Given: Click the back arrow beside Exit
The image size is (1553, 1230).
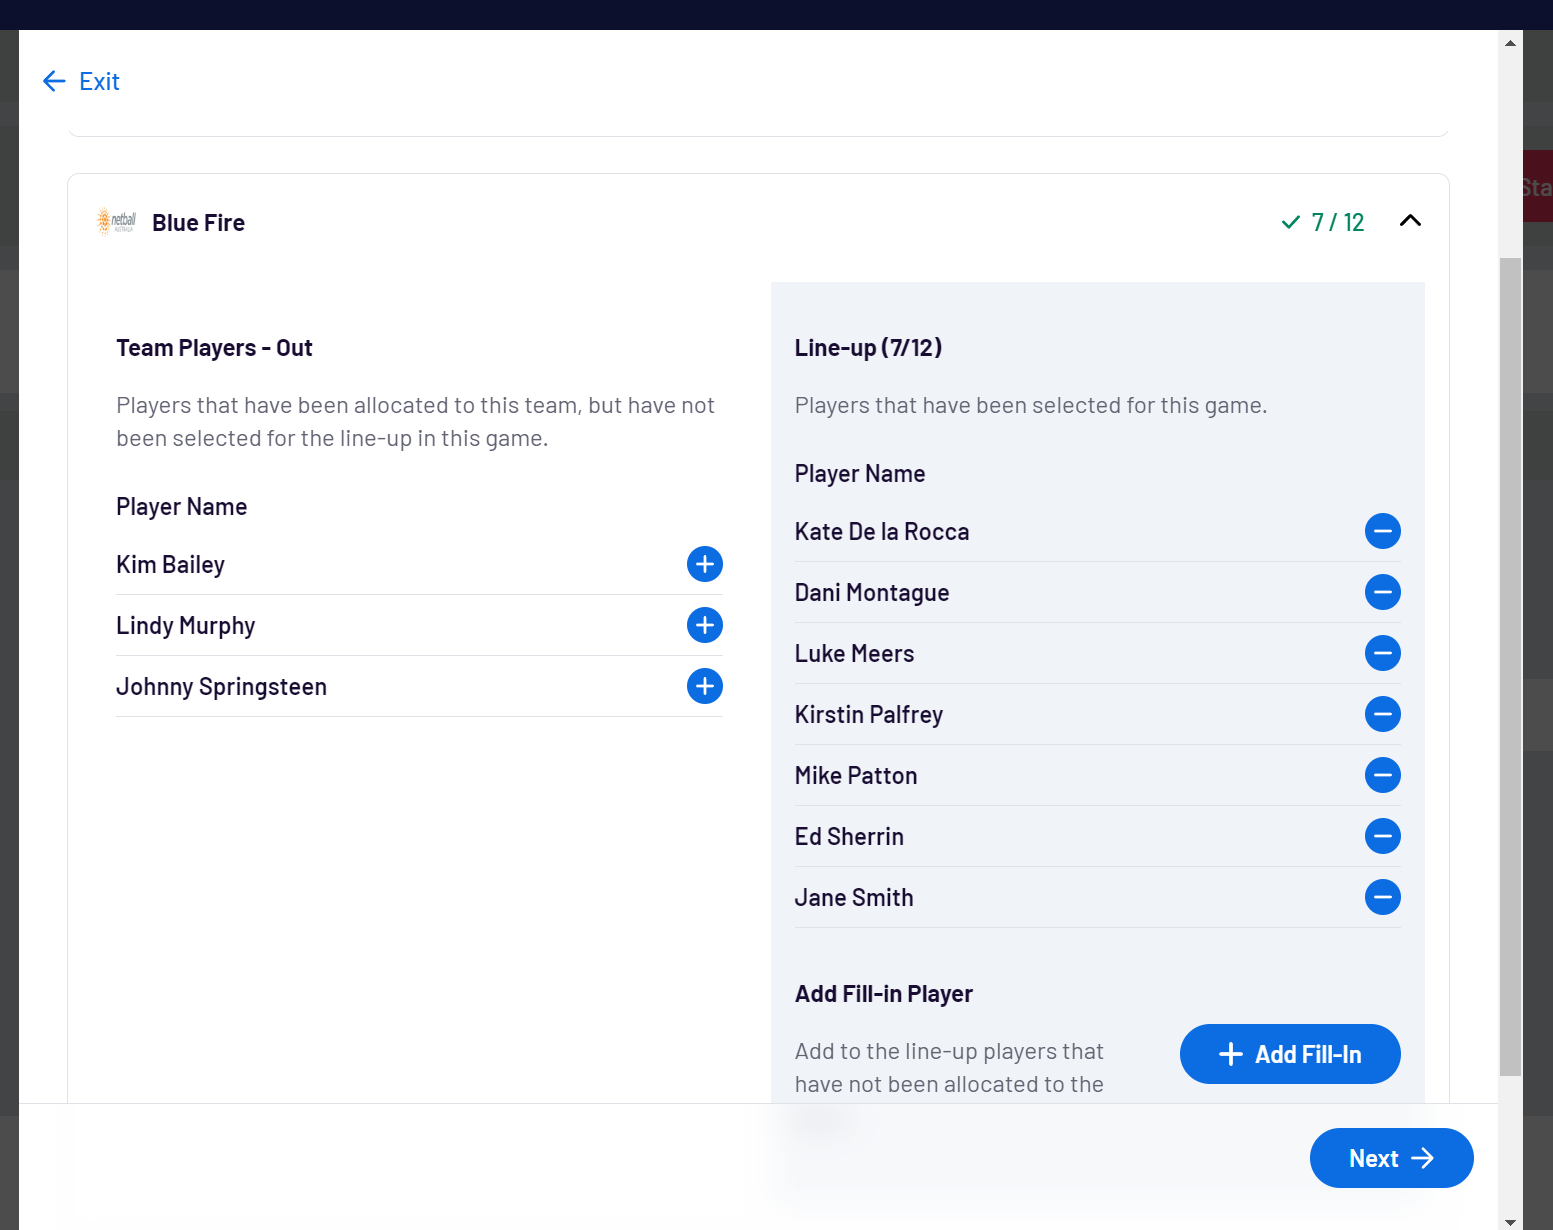Looking at the screenshot, I should tap(54, 81).
